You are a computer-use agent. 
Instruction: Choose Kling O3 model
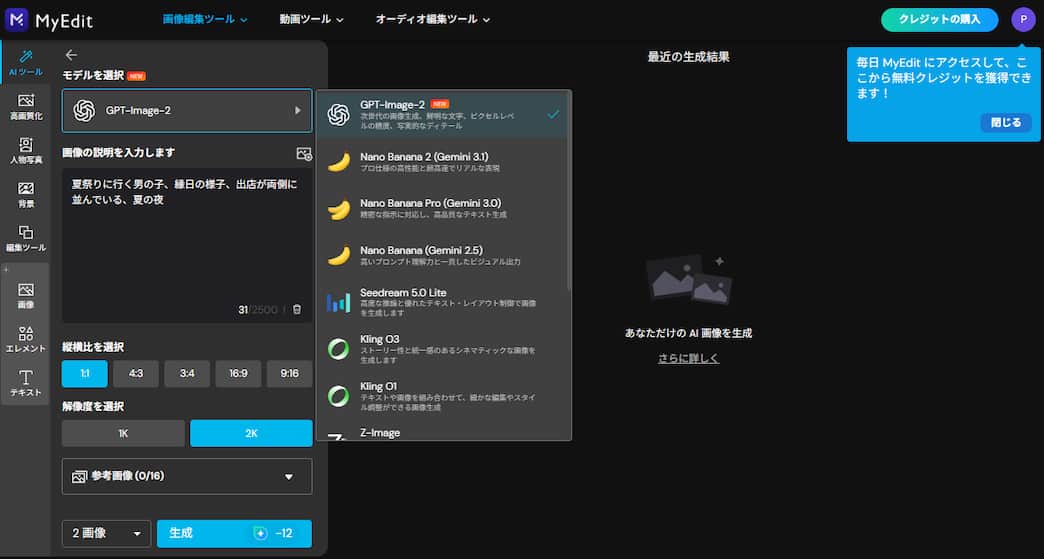[x=442, y=349]
